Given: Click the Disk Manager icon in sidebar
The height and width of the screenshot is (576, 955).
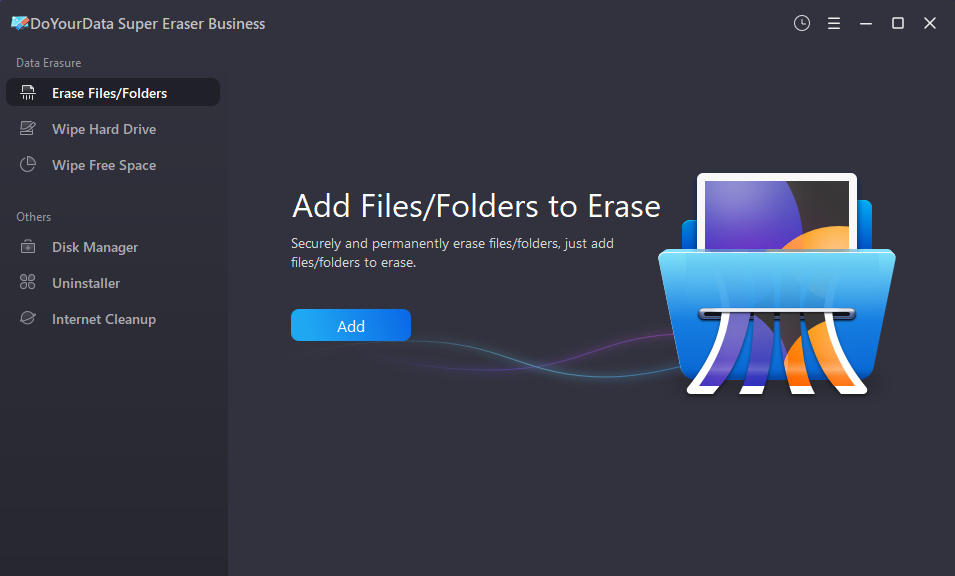Looking at the screenshot, I should click(x=28, y=247).
